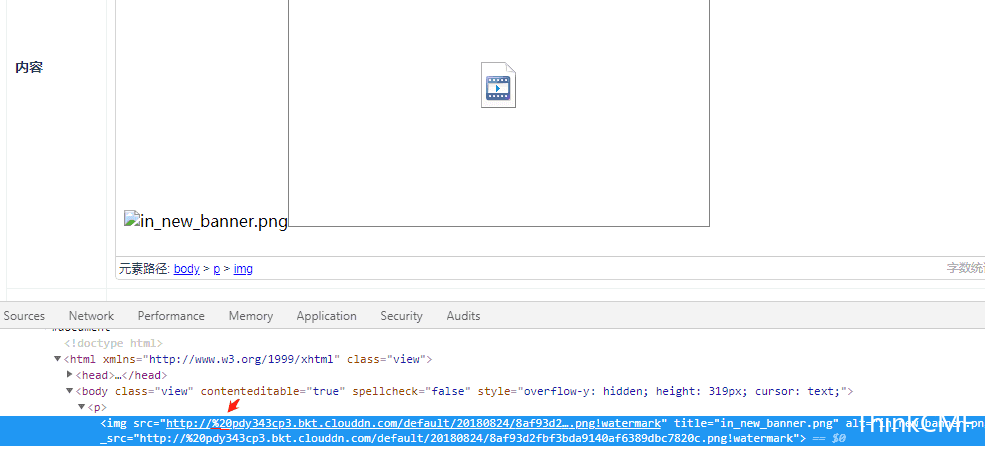Click the 字数统计 word count label
Screen dimensions: 985x449
[x=965, y=269]
